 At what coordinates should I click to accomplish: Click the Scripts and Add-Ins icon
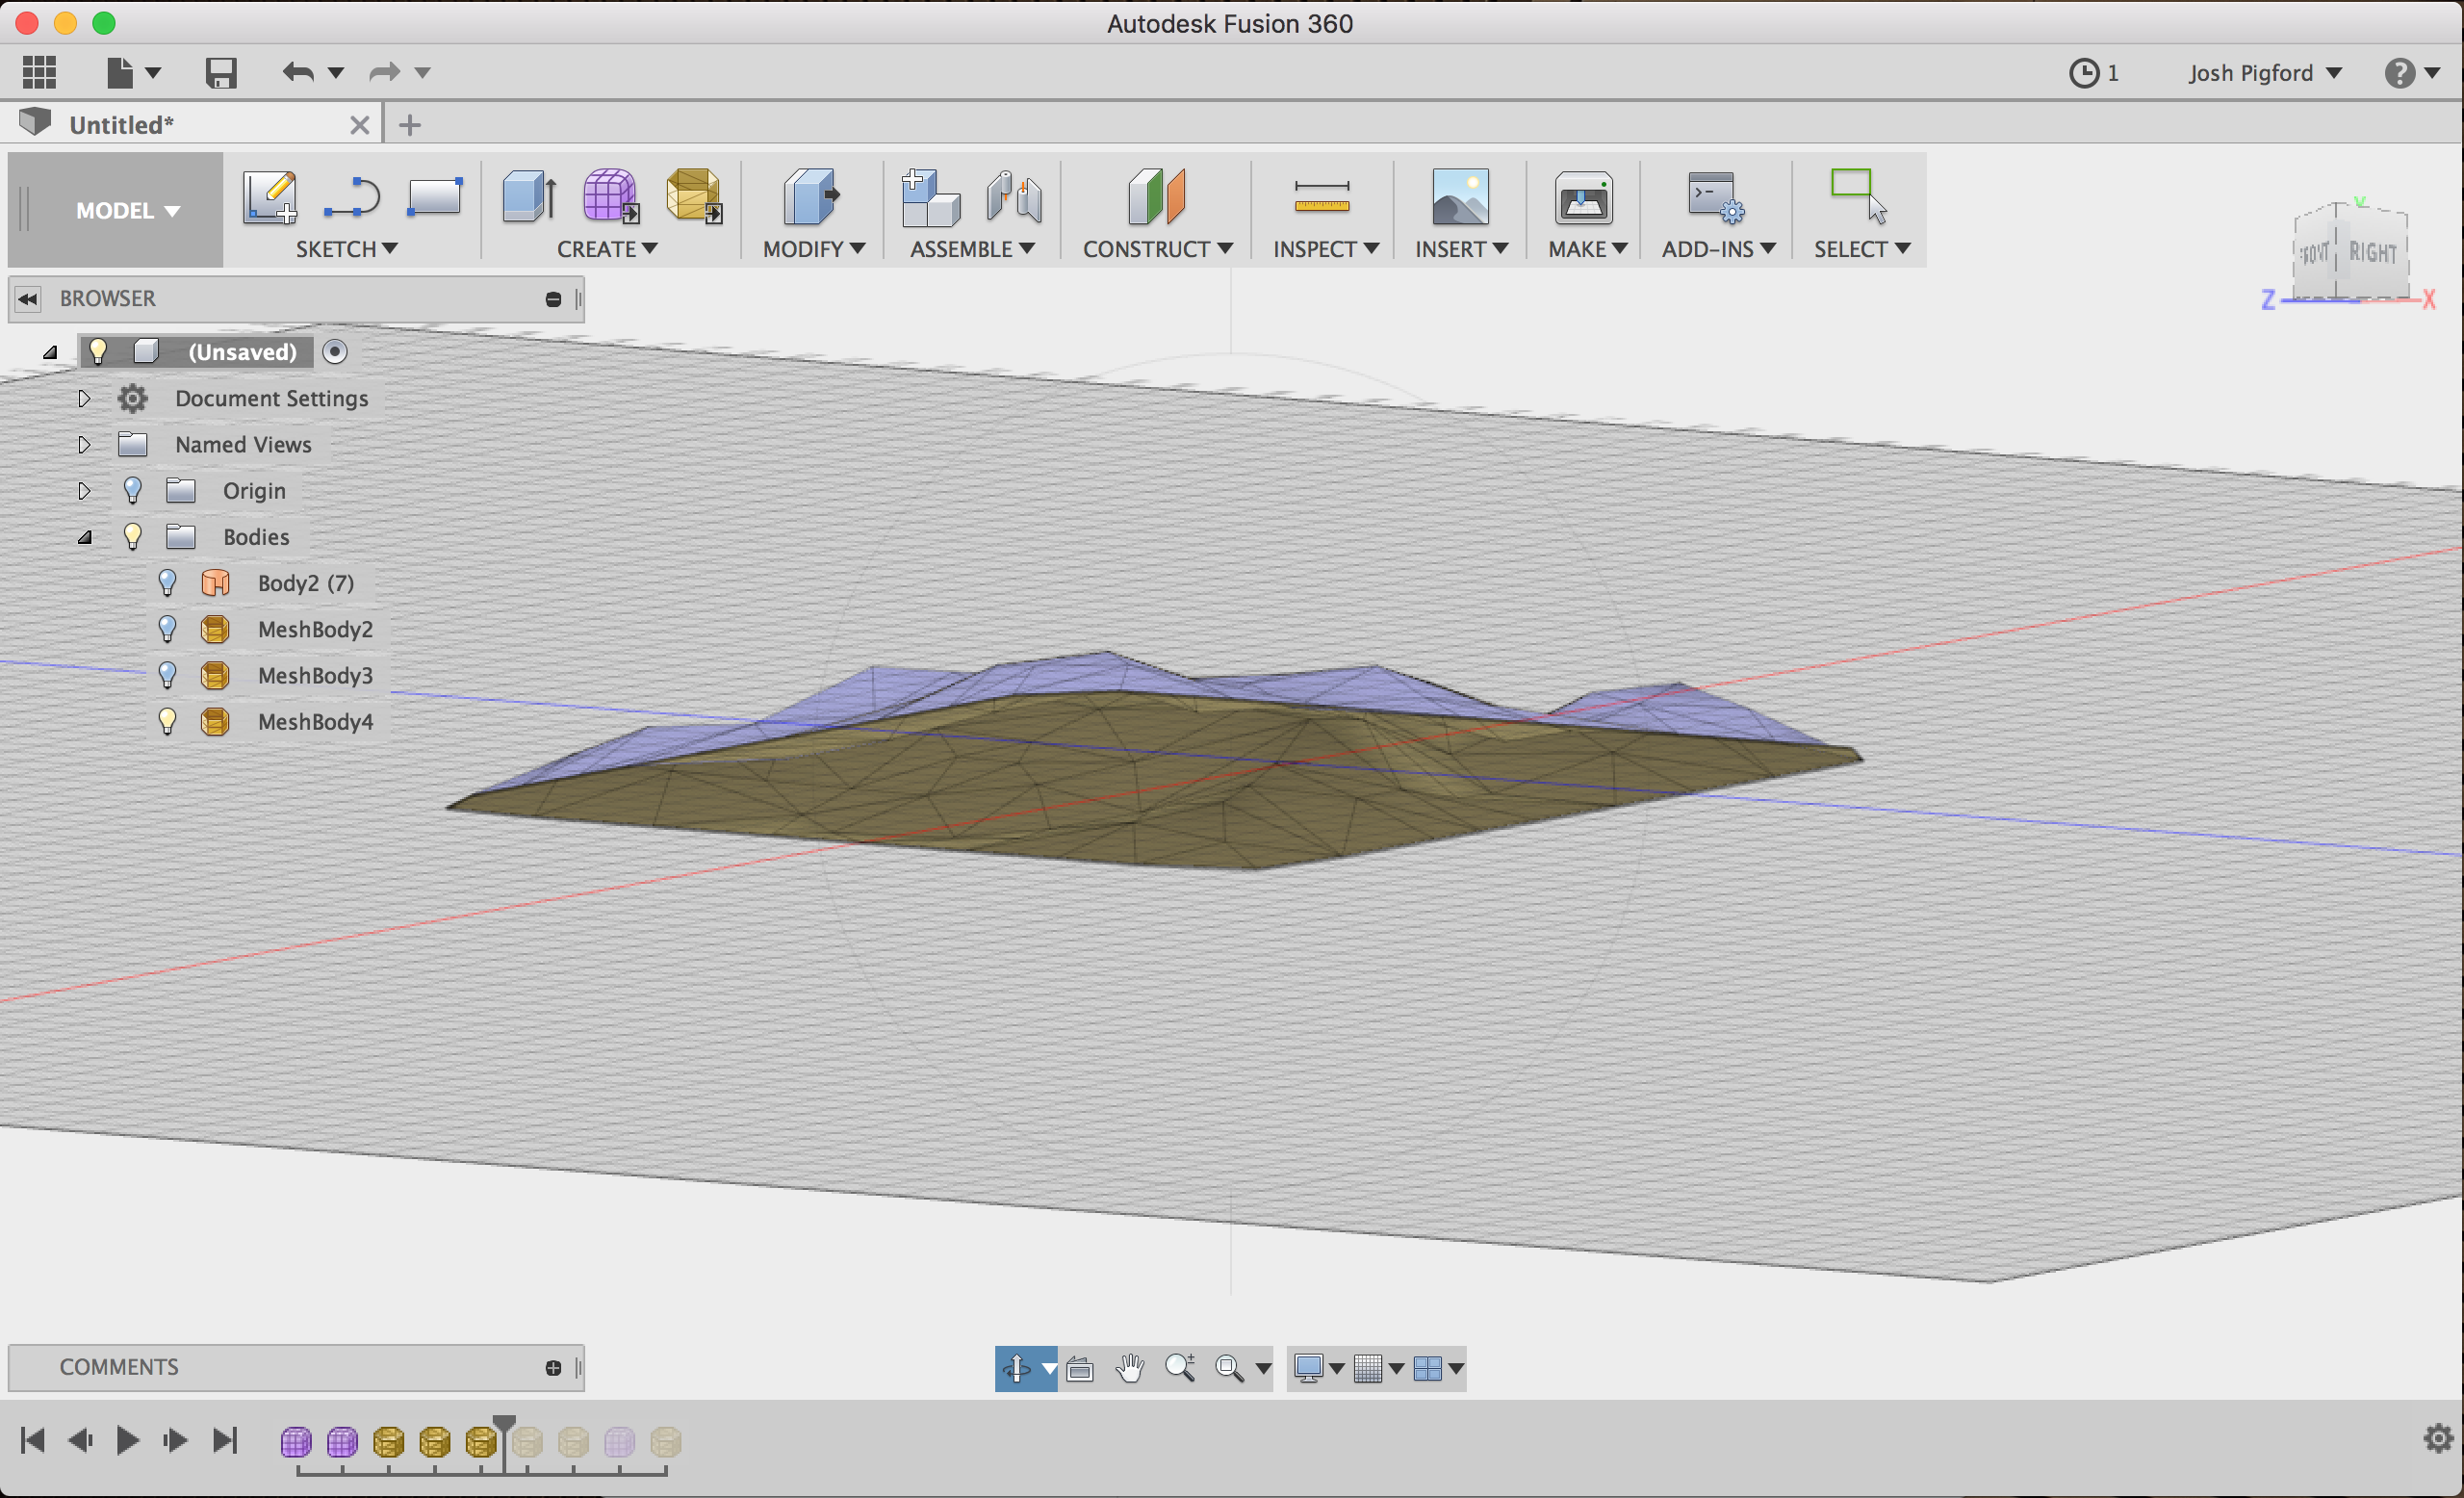(1715, 197)
